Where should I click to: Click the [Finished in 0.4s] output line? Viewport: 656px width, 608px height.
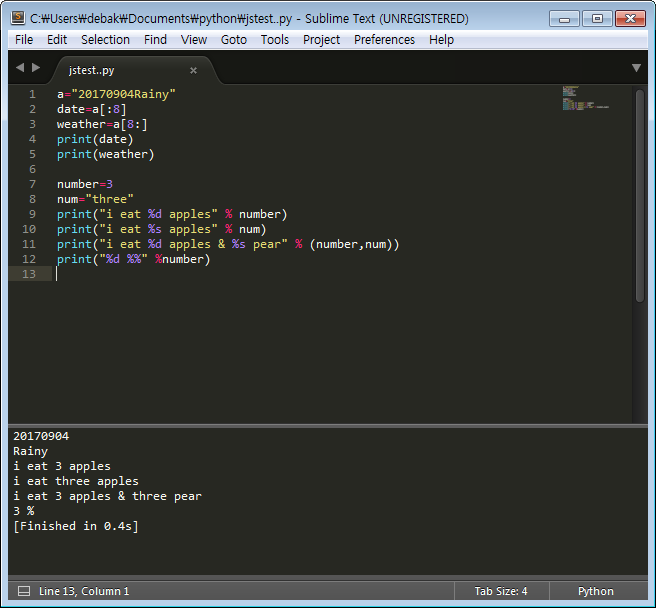click(x=76, y=526)
